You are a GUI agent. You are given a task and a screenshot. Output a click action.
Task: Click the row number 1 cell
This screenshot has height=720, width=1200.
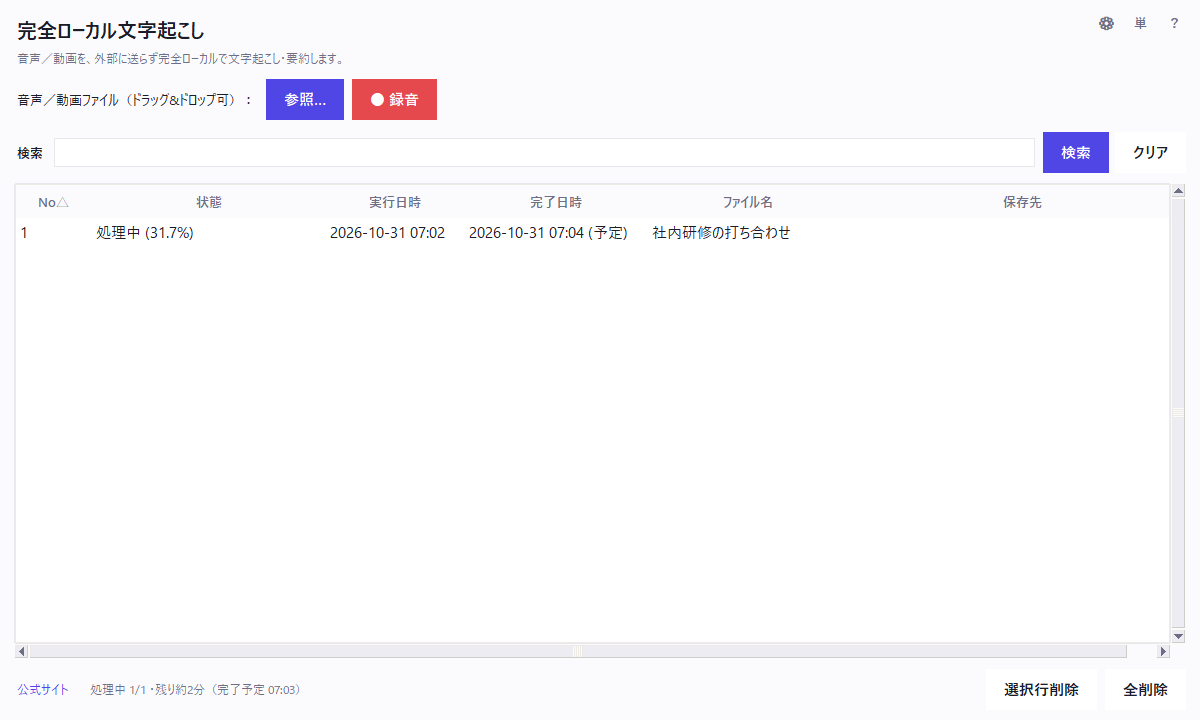coord(24,233)
